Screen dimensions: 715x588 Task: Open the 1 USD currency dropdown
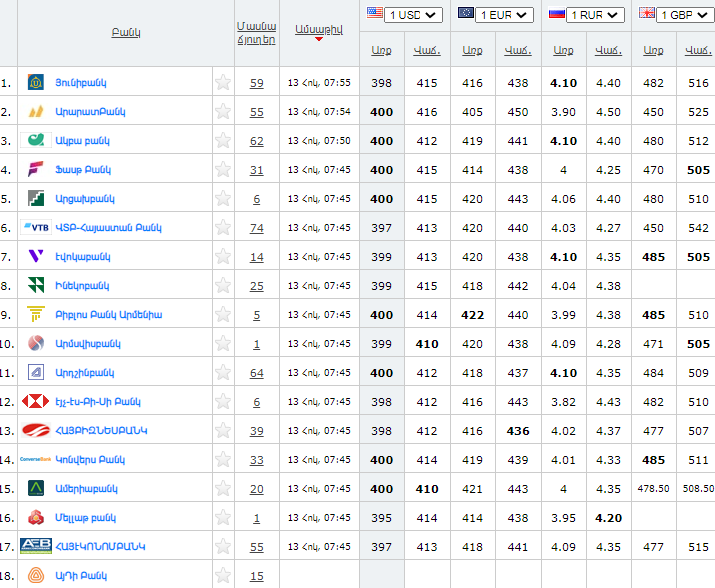413,15
